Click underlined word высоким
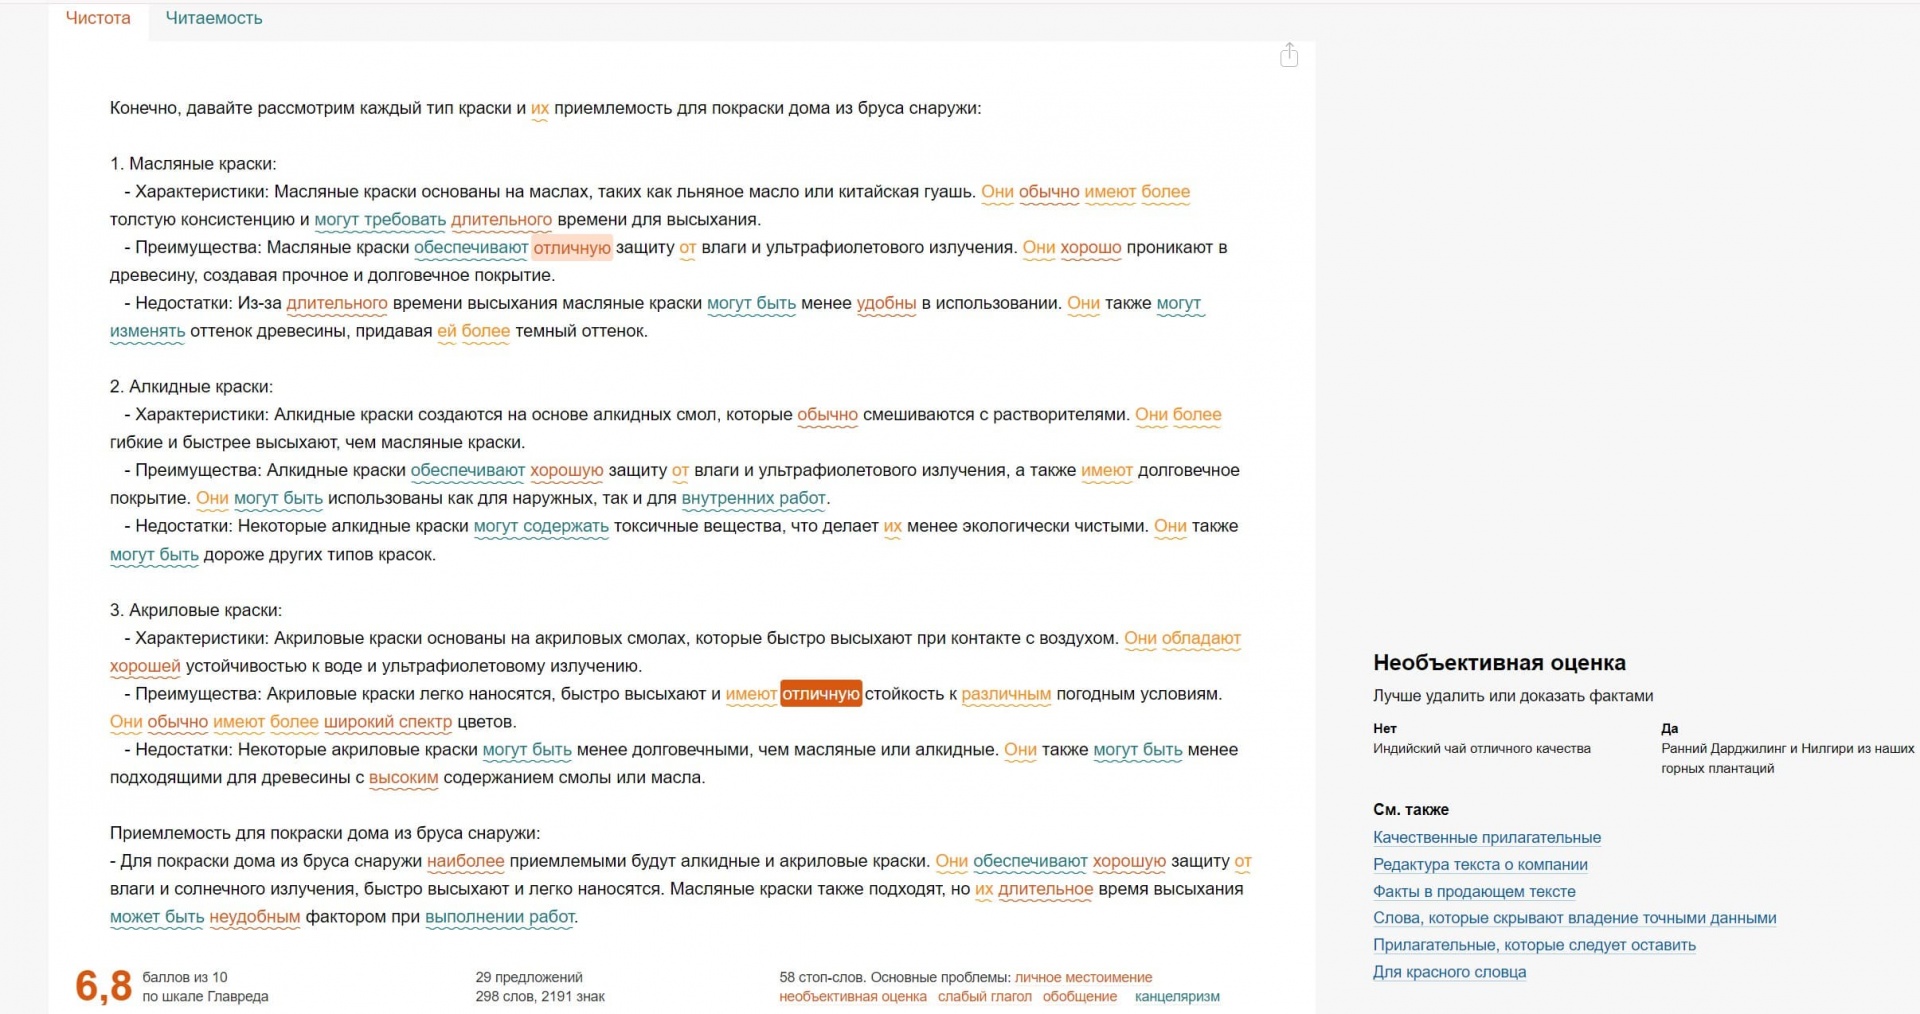Screen dimensions: 1920x1014 click(x=404, y=777)
